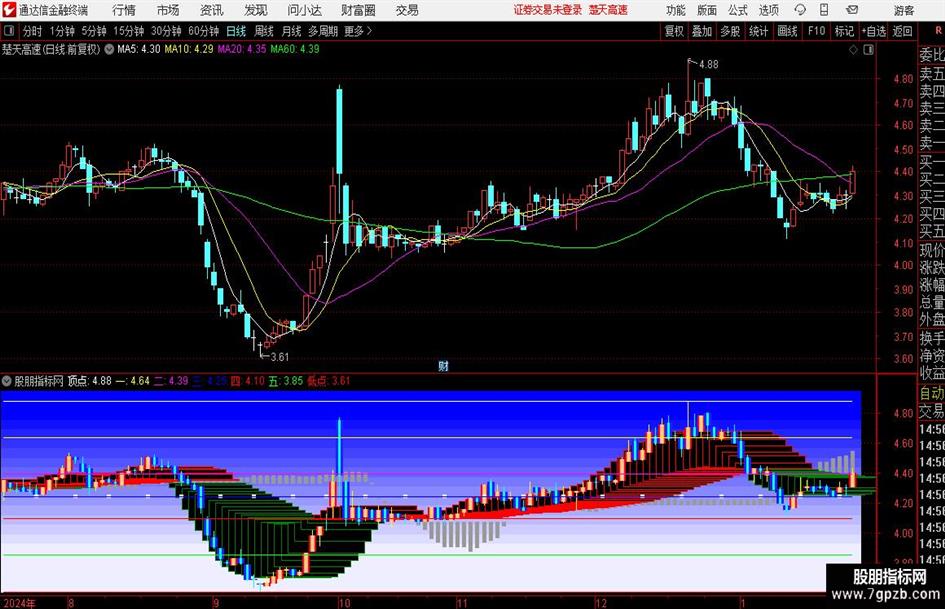Screen dimensions: 945x609
Task: Open the customer service headset icon
Action: pyautogui.click(x=800, y=10)
